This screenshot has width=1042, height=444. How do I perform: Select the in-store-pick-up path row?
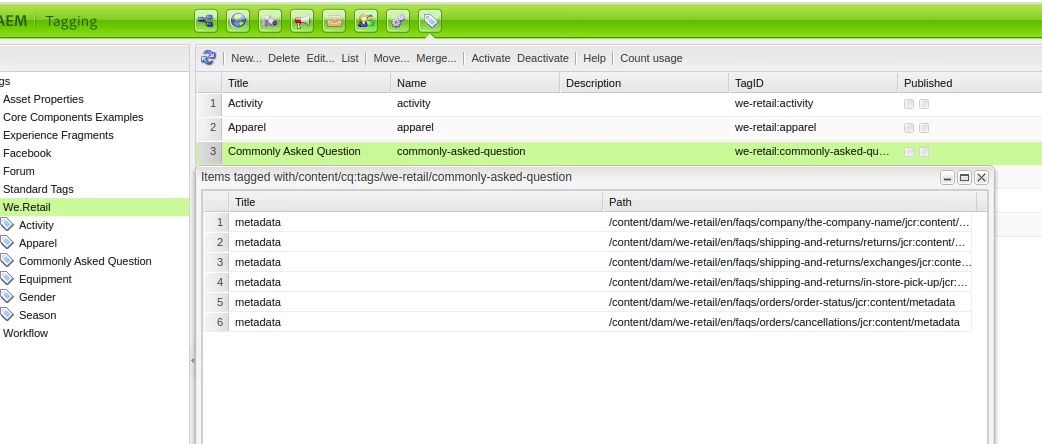[587, 282]
